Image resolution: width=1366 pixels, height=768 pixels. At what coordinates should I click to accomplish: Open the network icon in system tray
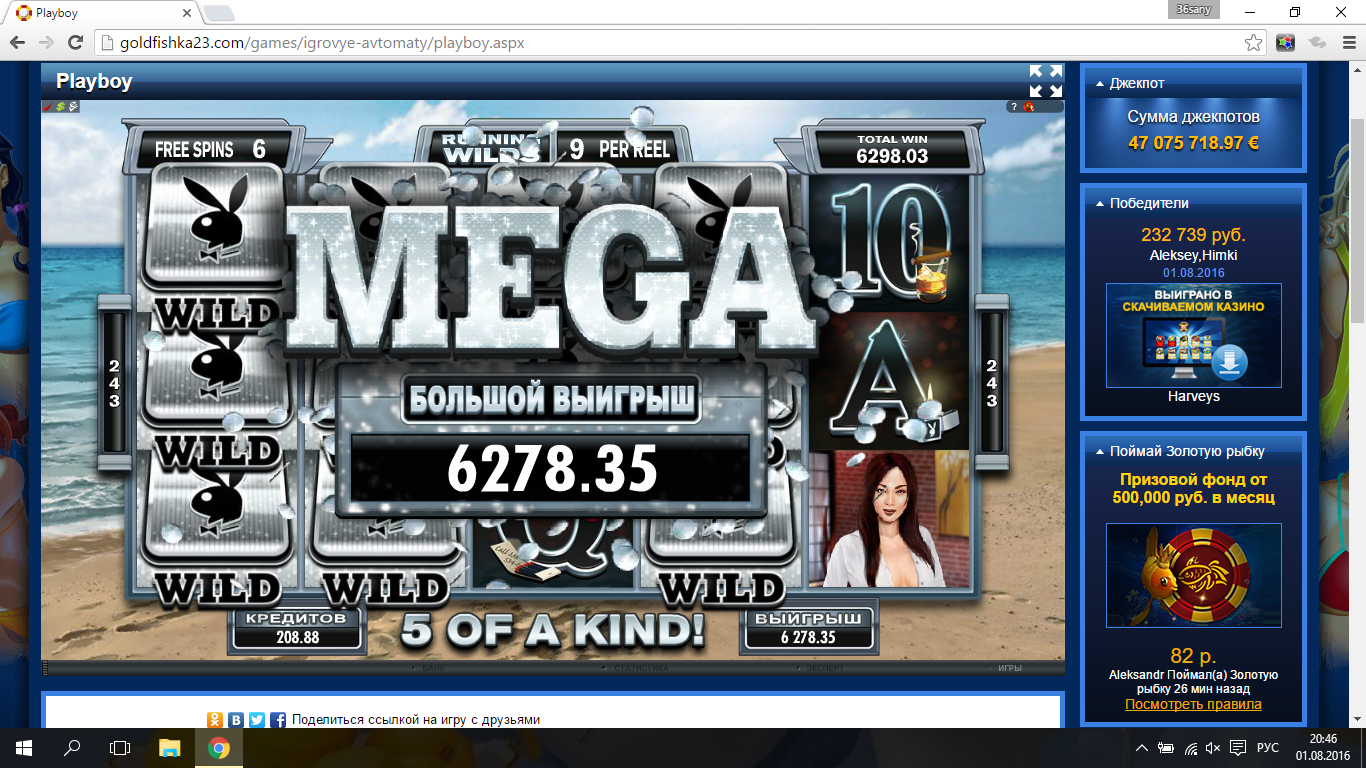pos(1191,748)
